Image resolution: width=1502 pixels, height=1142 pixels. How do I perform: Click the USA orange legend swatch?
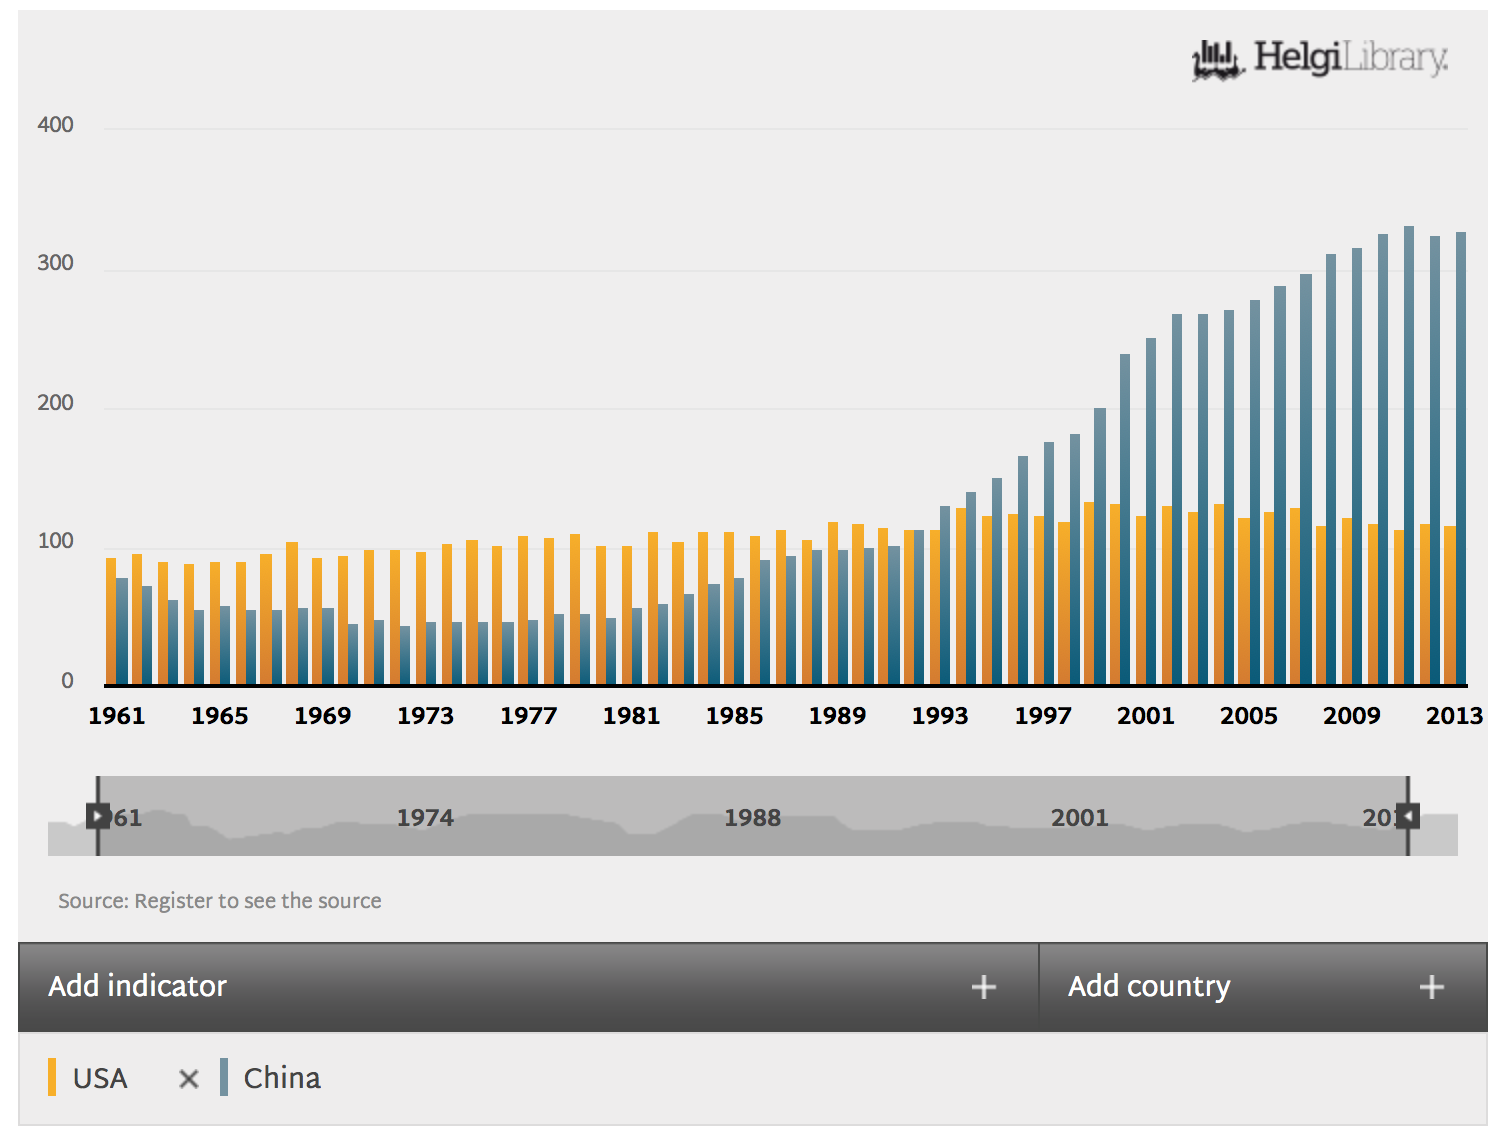click(52, 1078)
